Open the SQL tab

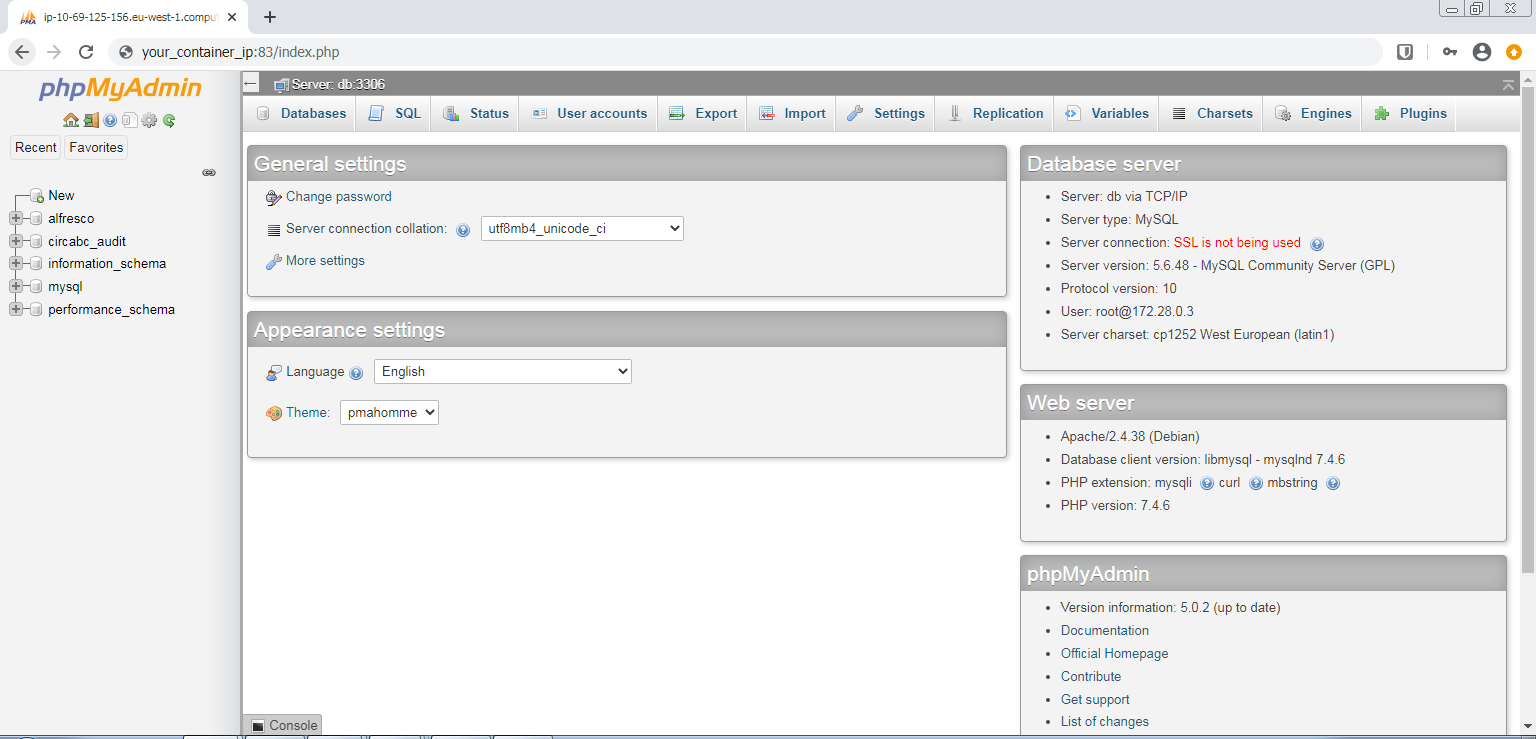point(395,114)
